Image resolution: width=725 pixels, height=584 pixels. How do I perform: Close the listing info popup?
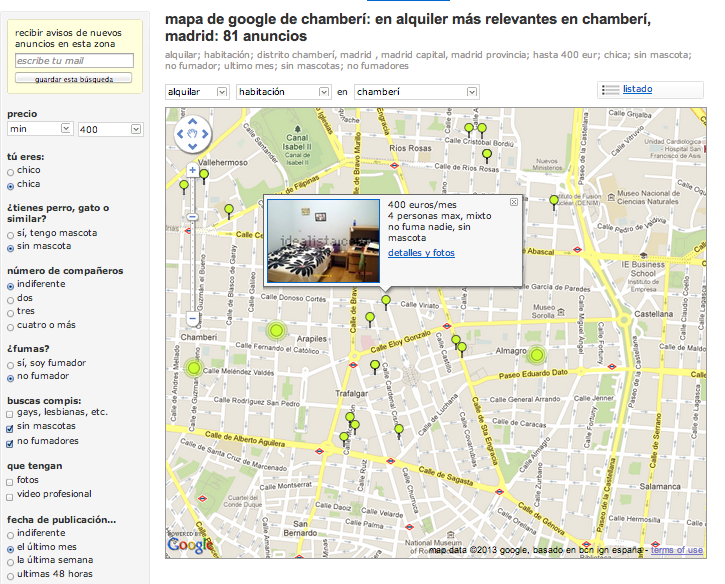click(514, 202)
